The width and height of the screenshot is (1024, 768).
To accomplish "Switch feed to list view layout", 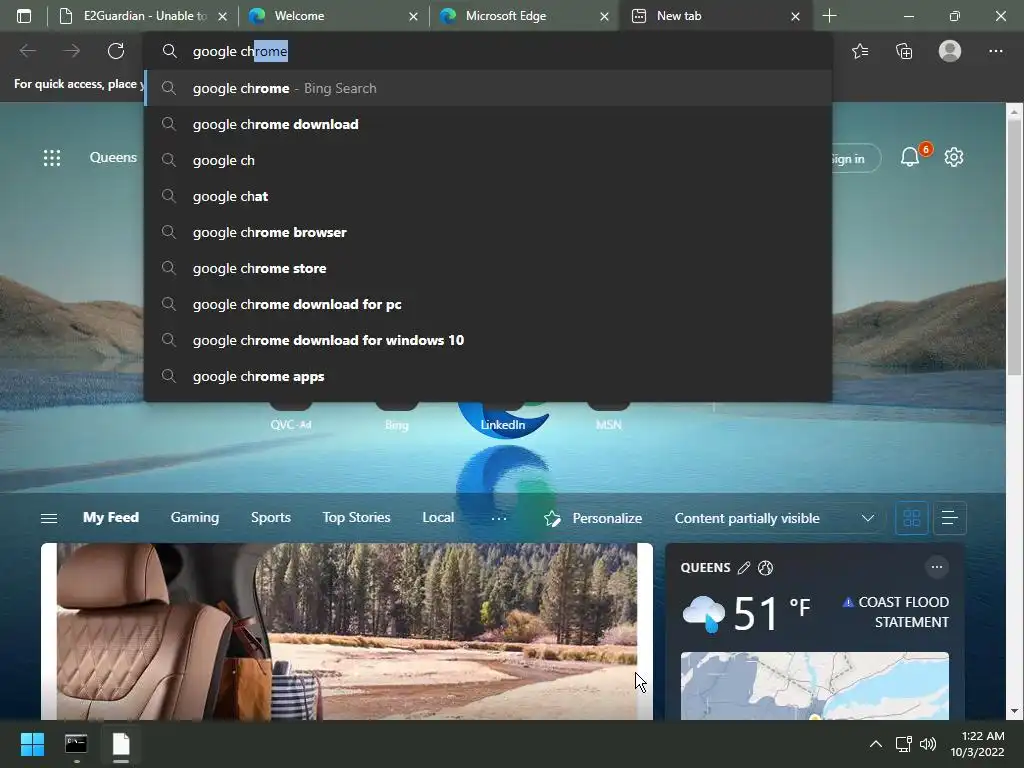I will [950, 519].
